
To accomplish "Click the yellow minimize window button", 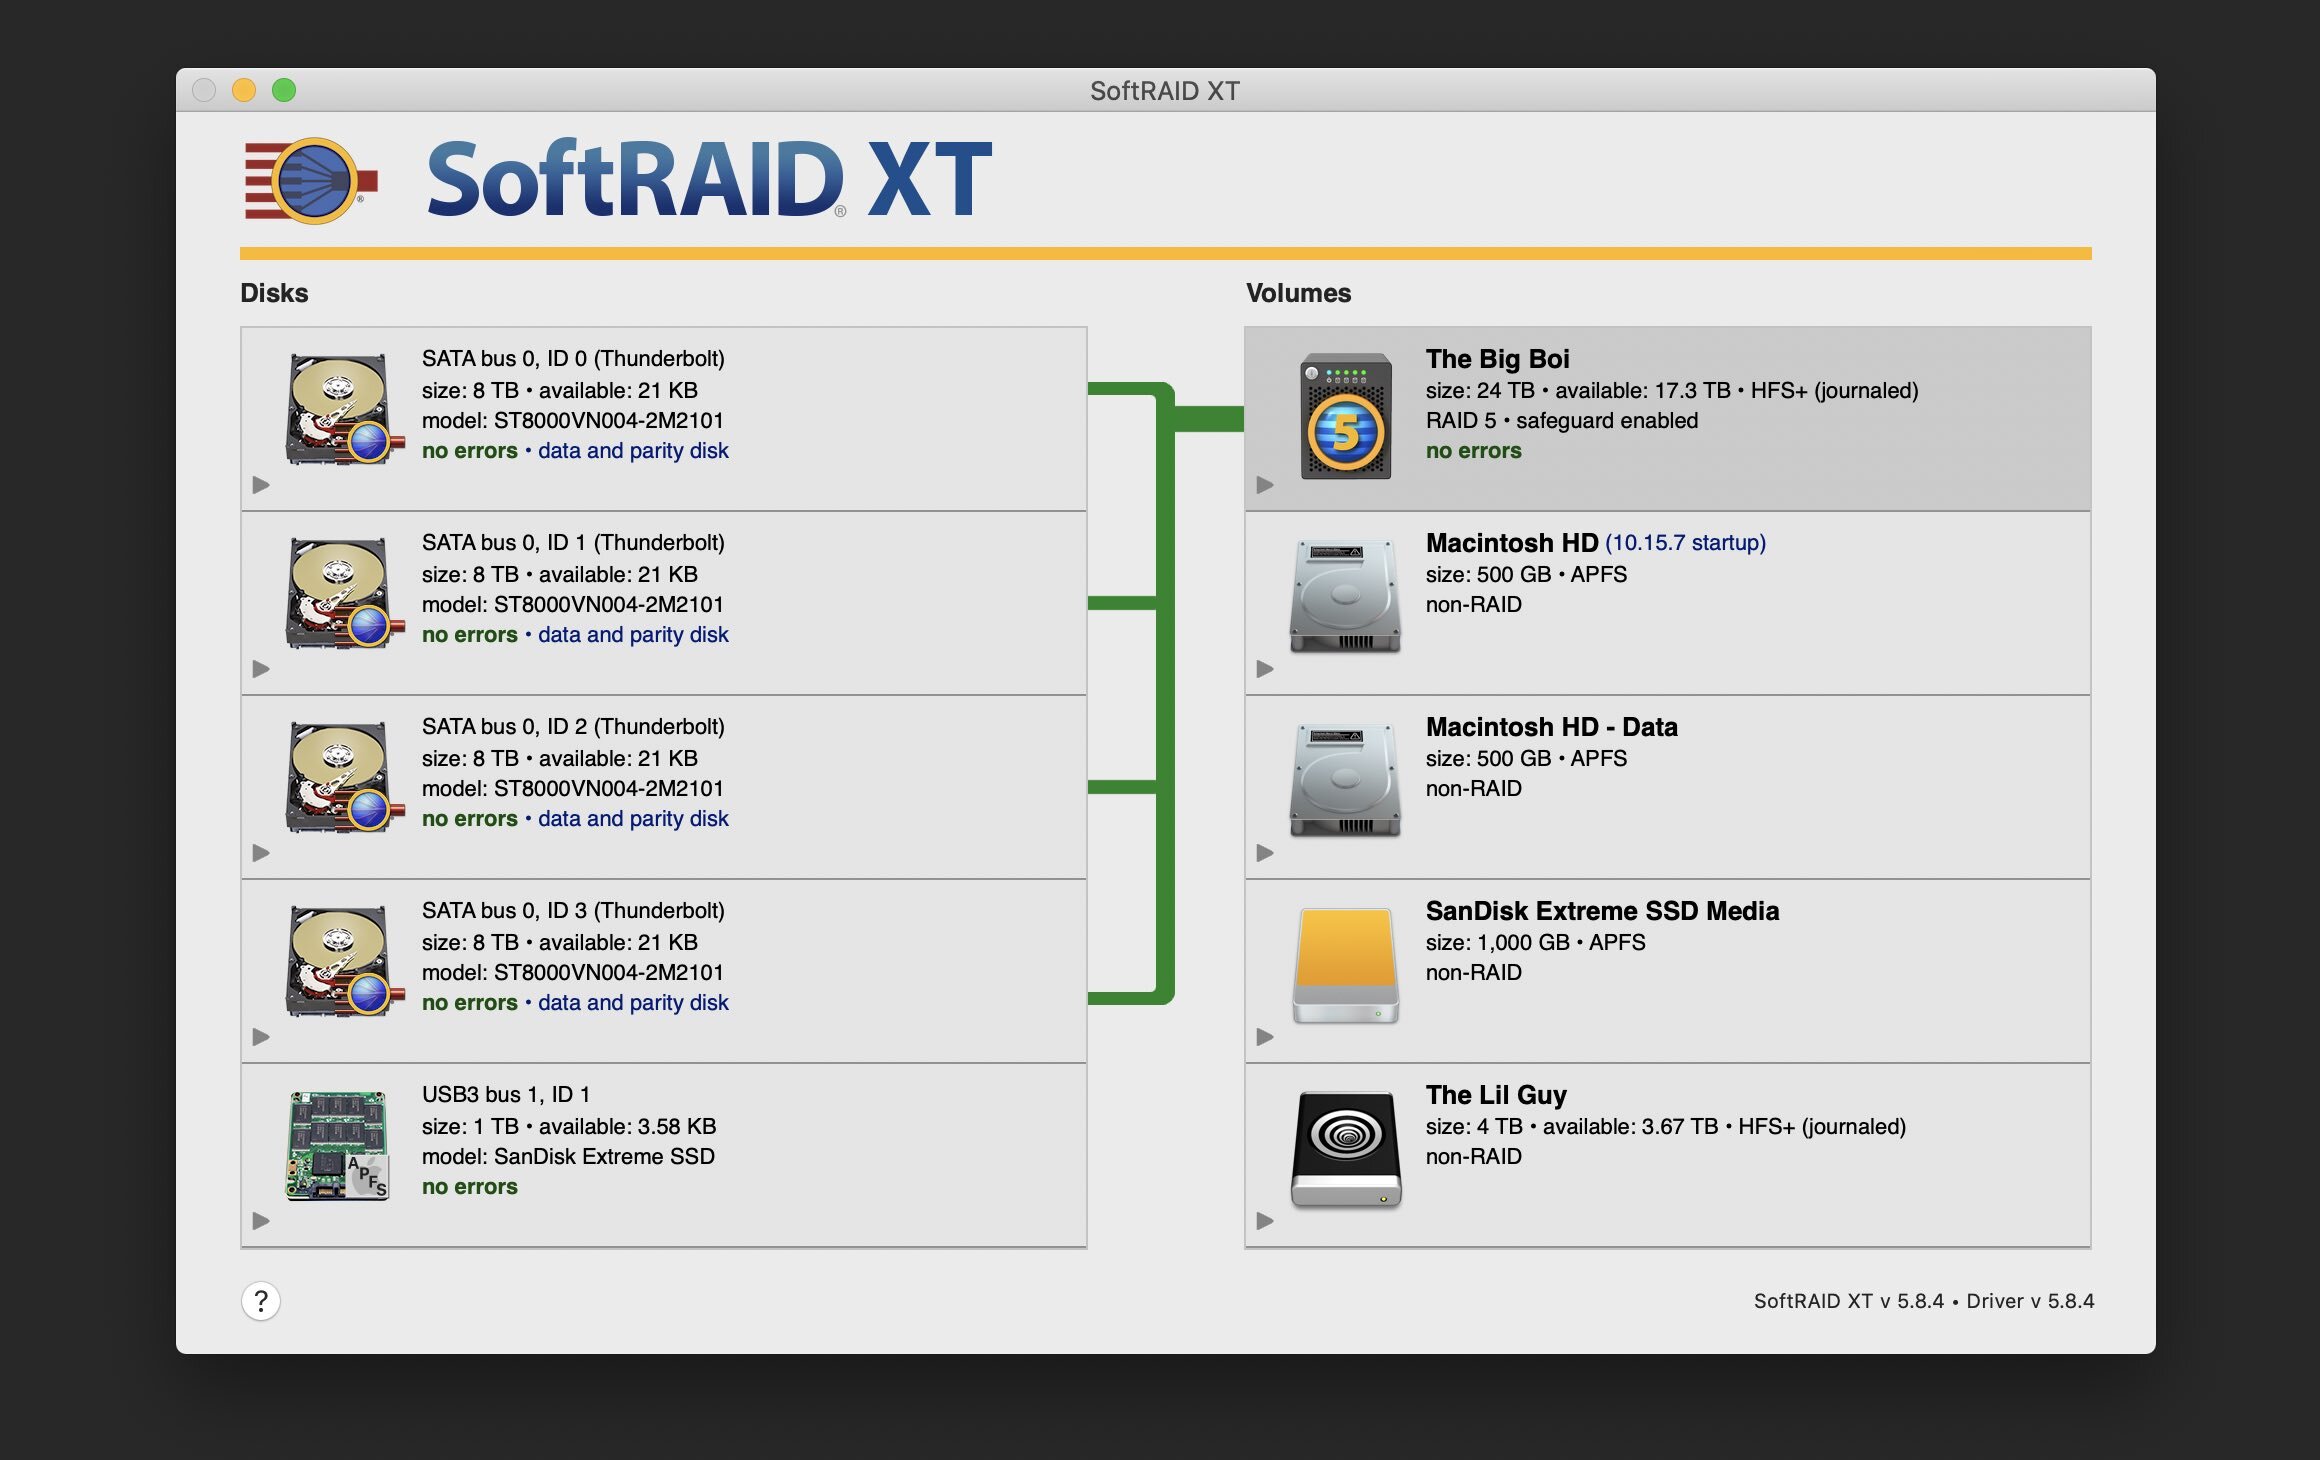I will (x=244, y=90).
